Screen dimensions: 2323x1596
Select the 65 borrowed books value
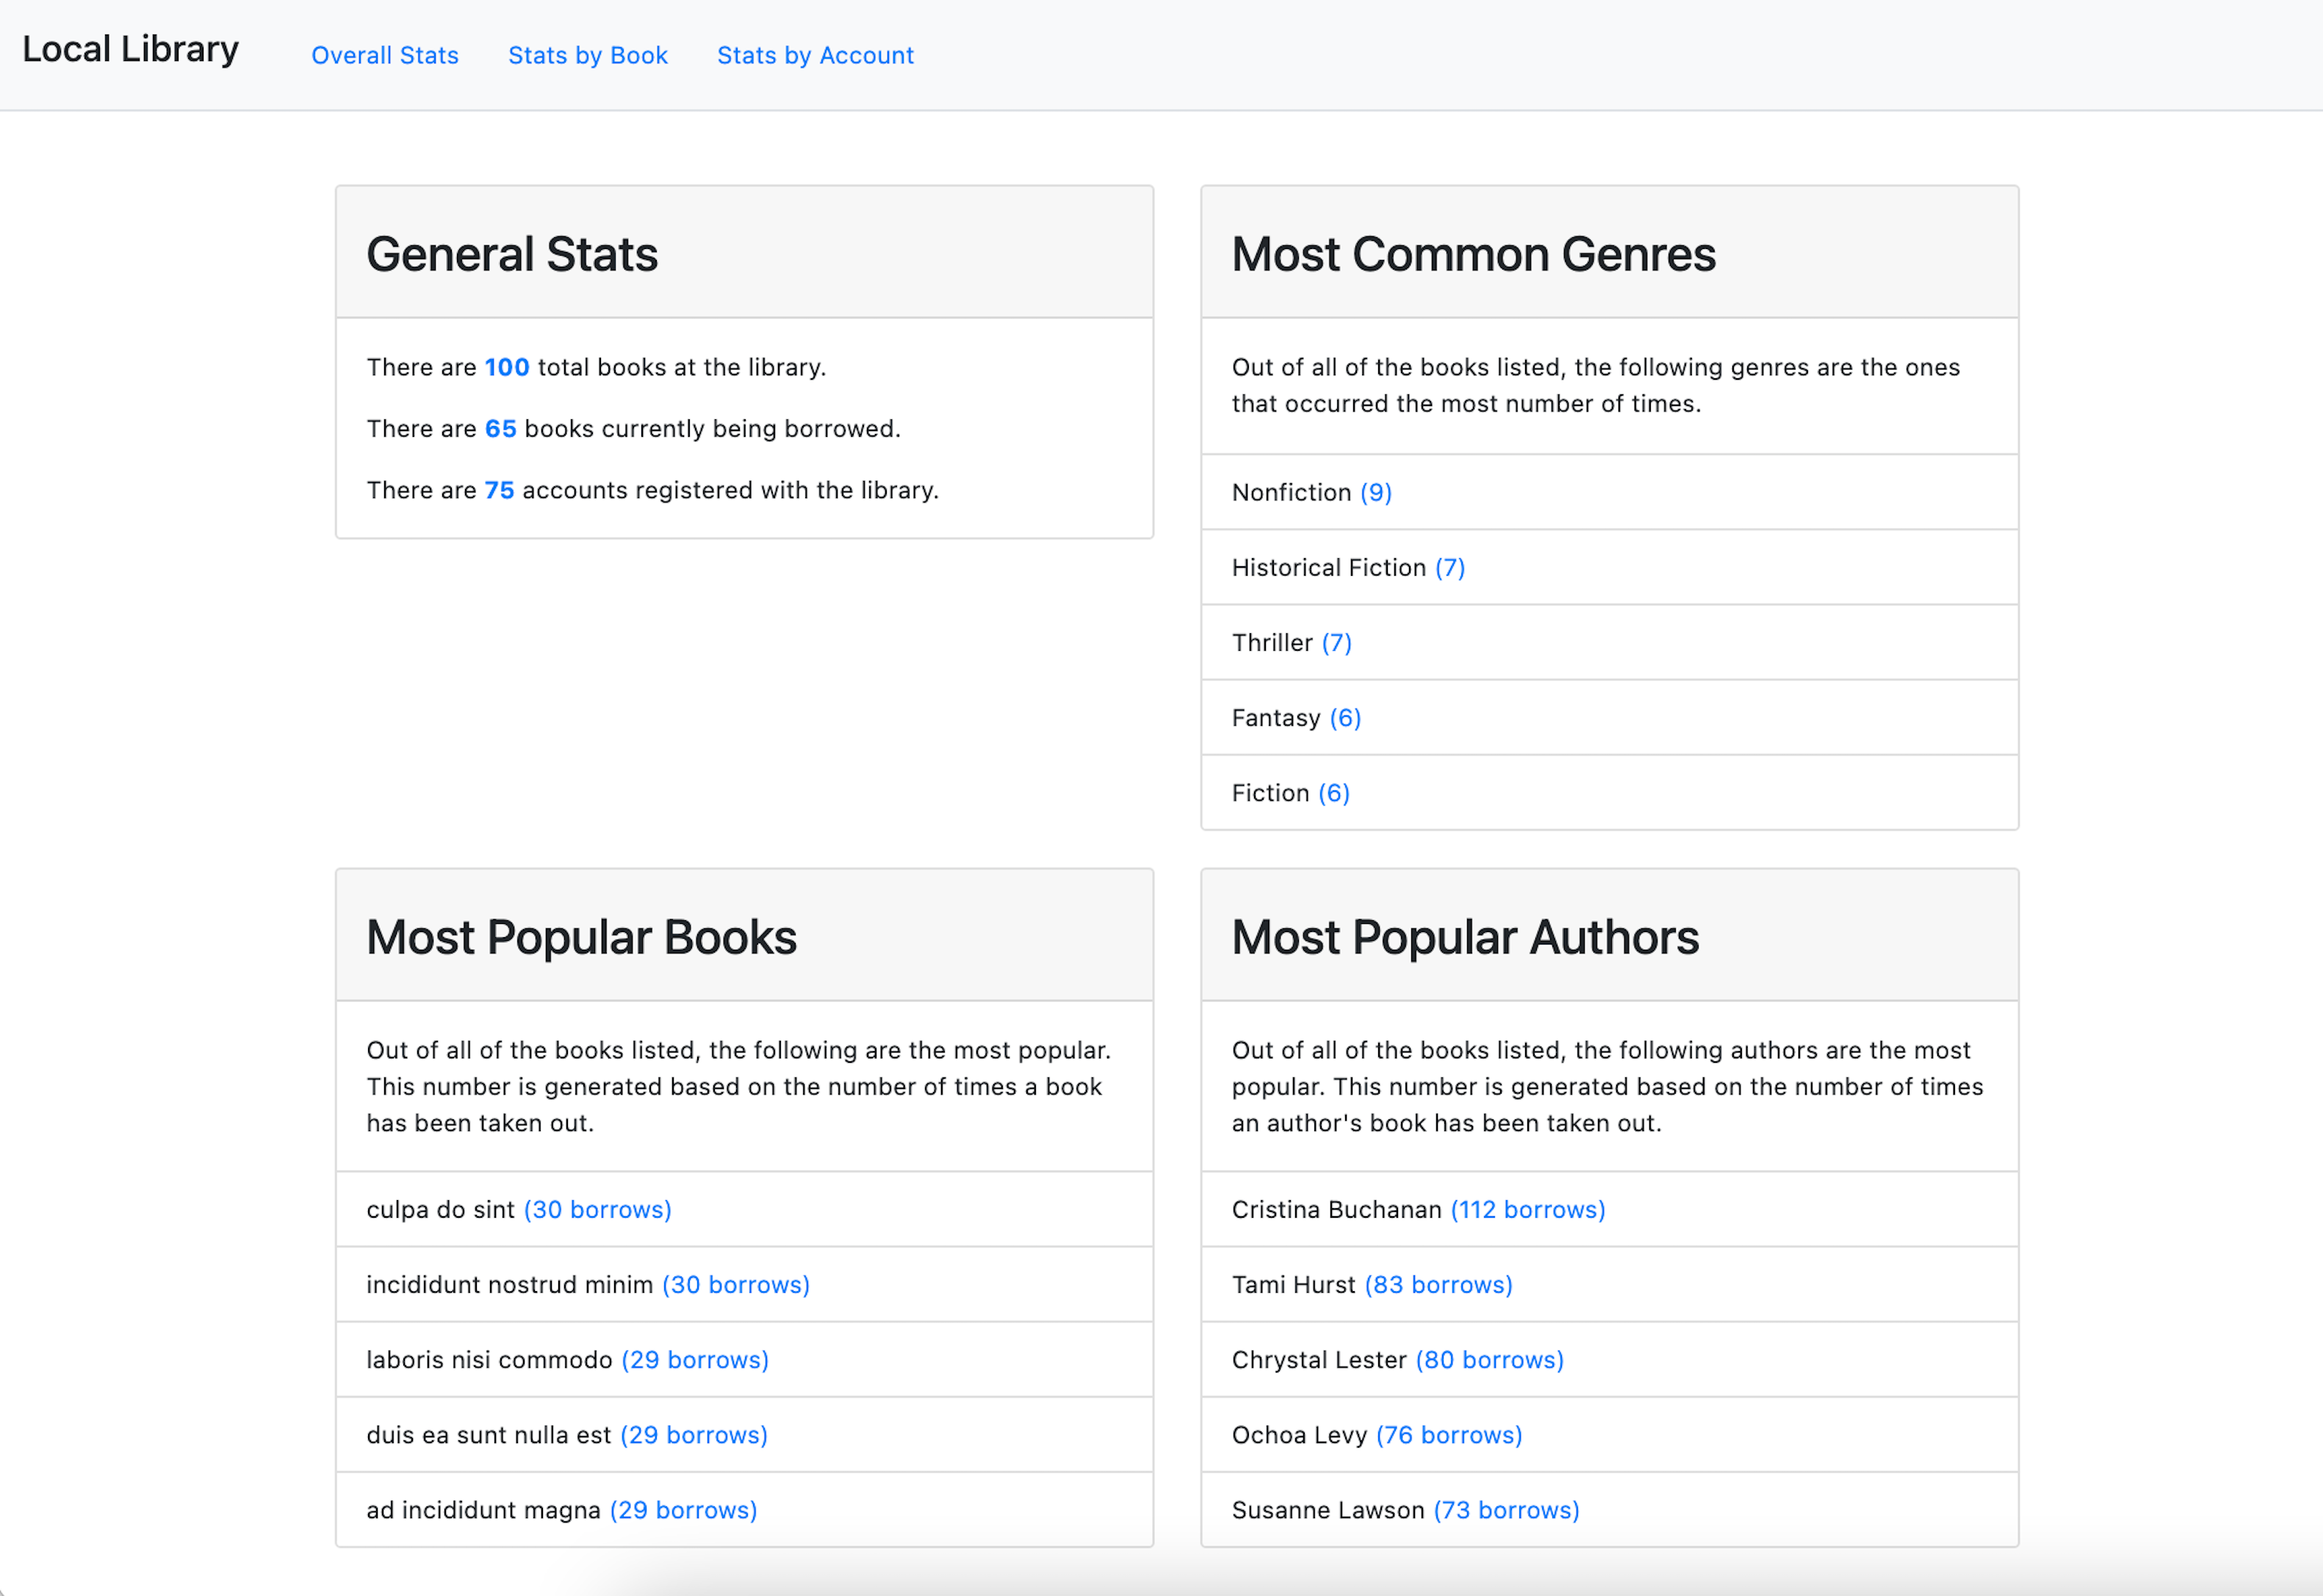pos(500,428)
